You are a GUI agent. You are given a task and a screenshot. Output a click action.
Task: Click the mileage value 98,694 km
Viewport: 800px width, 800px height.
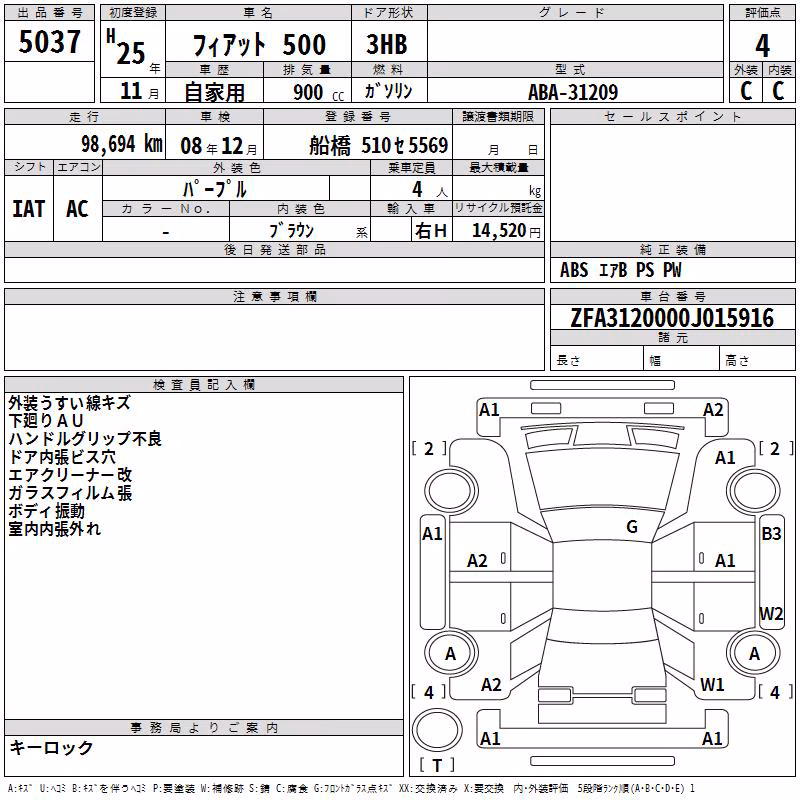tap(122, 144)
